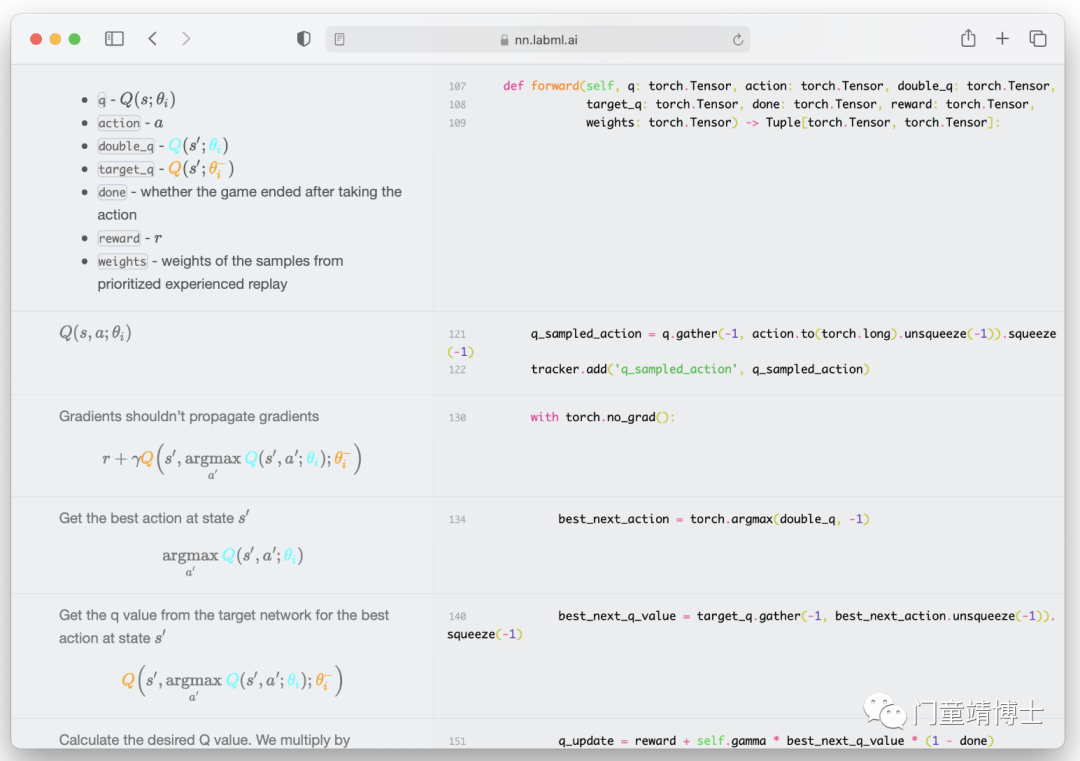This screenshot has height=761, width=1080.
Task: Click the 'target_q' inline code label
Action: pos(126,169)
